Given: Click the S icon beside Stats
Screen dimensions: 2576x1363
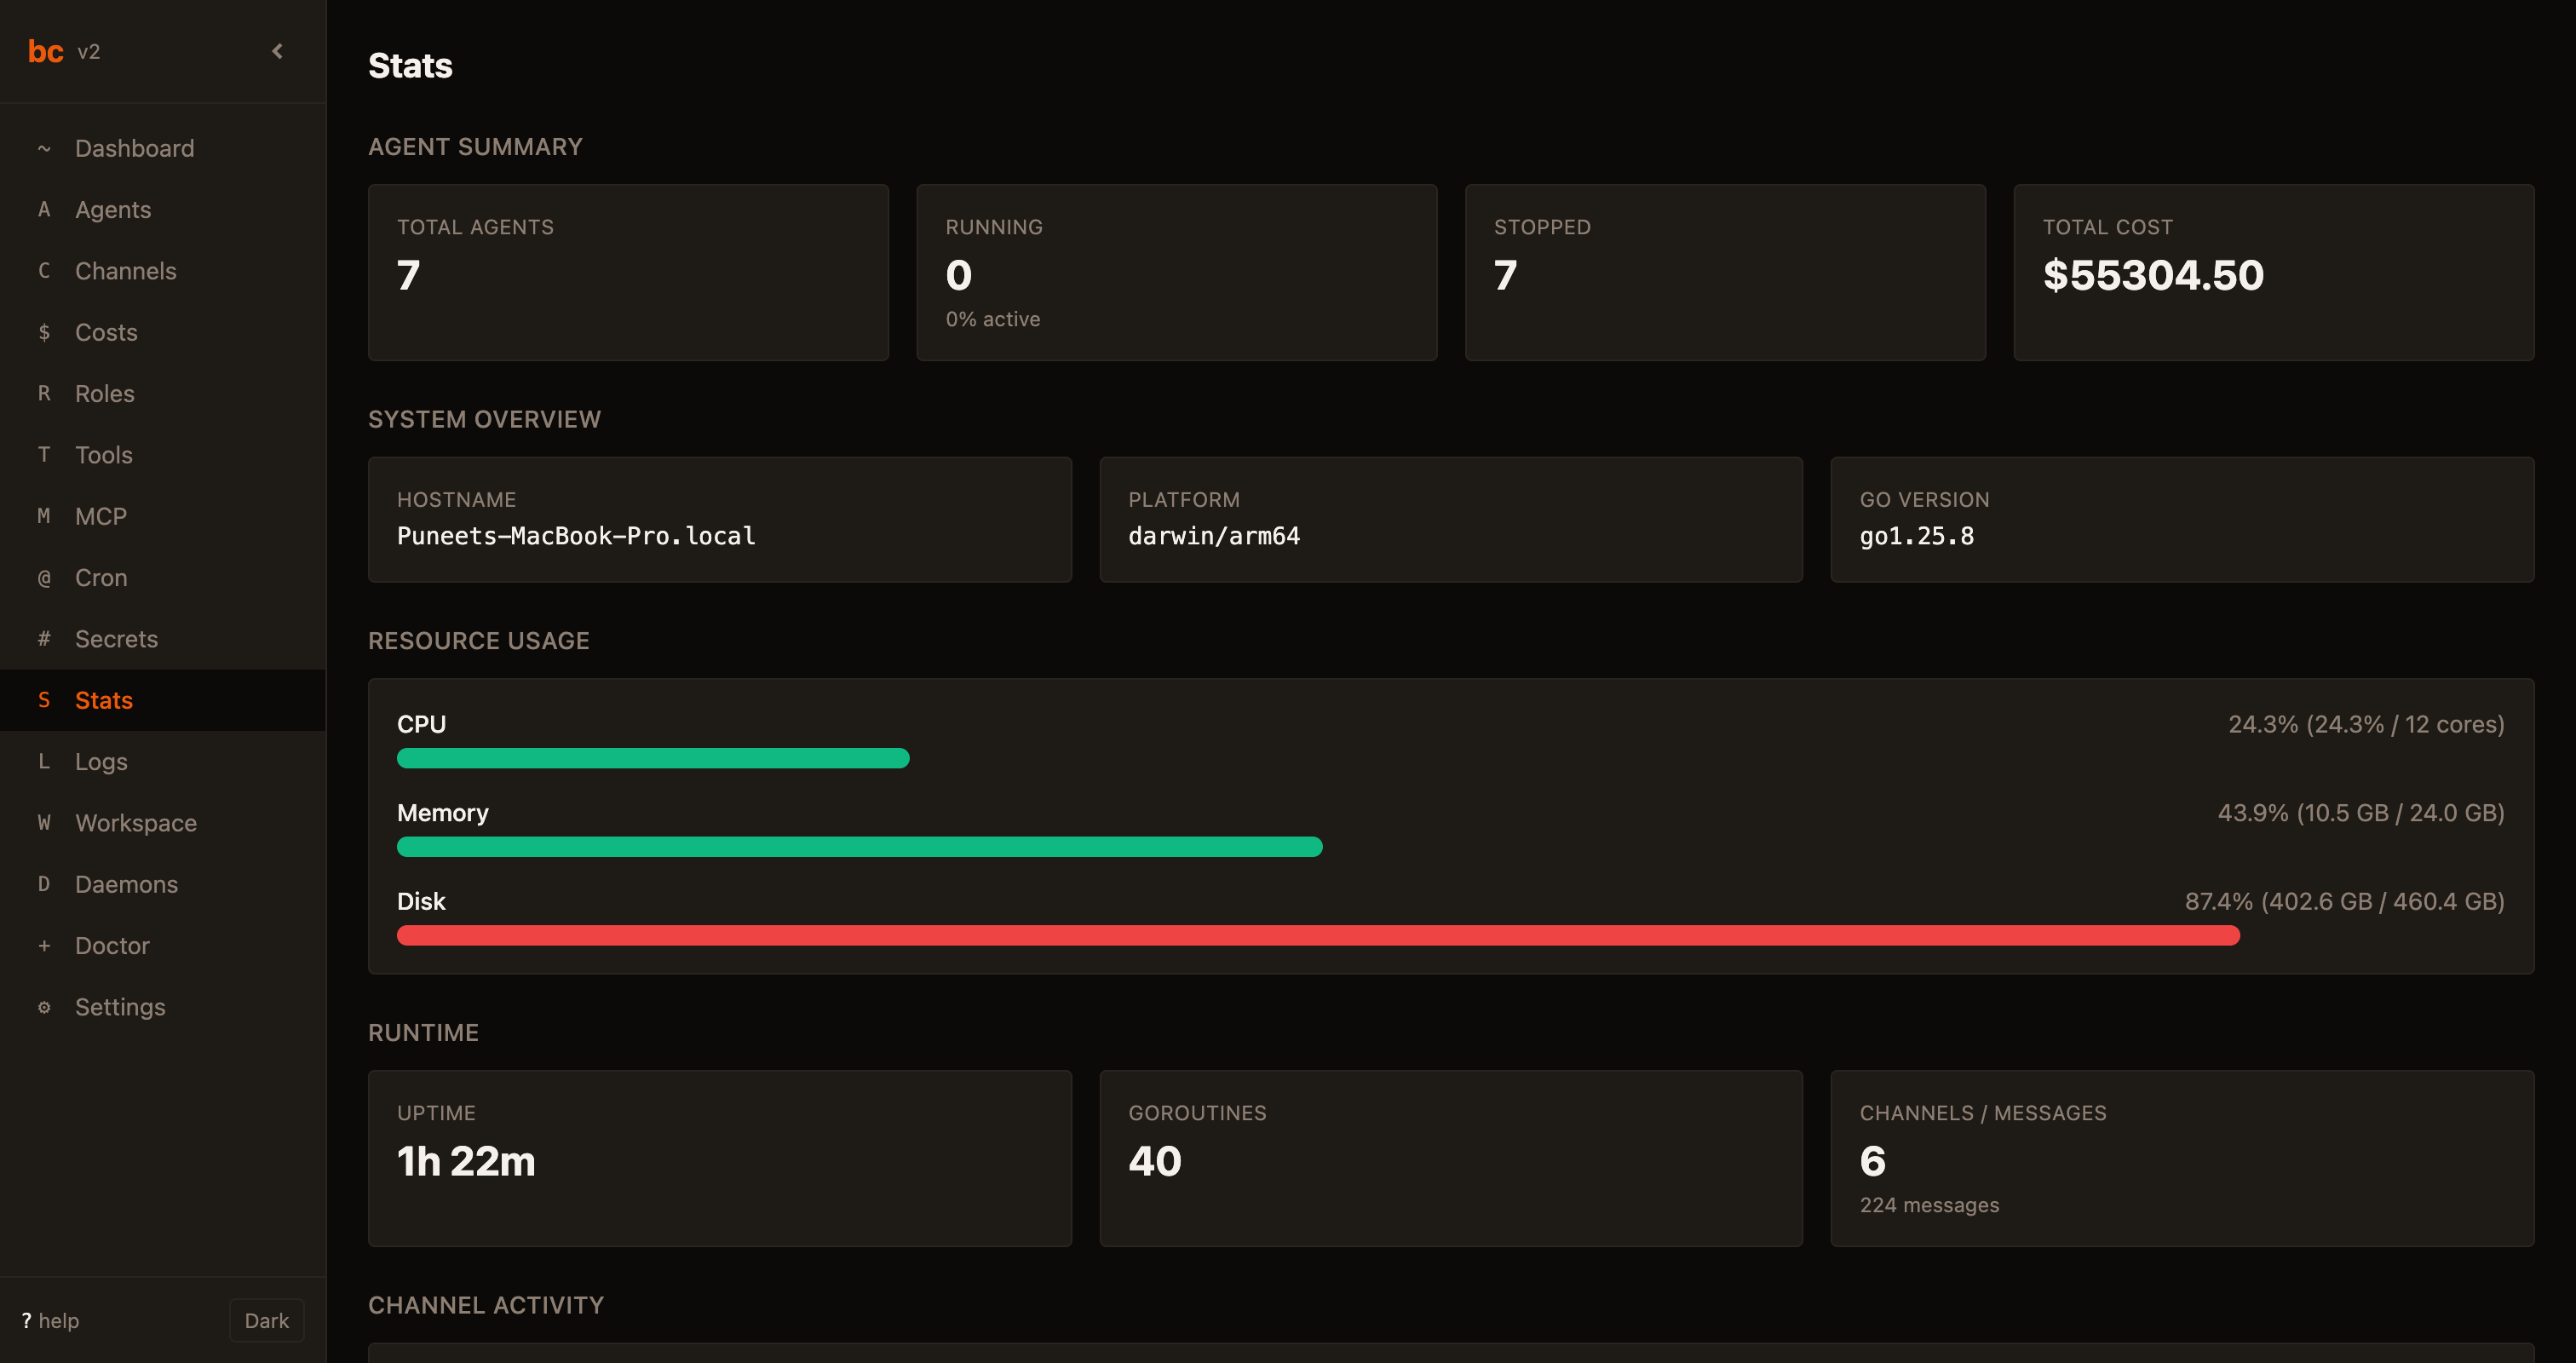Looking at the screenshot, I should (x=44, y=700).
